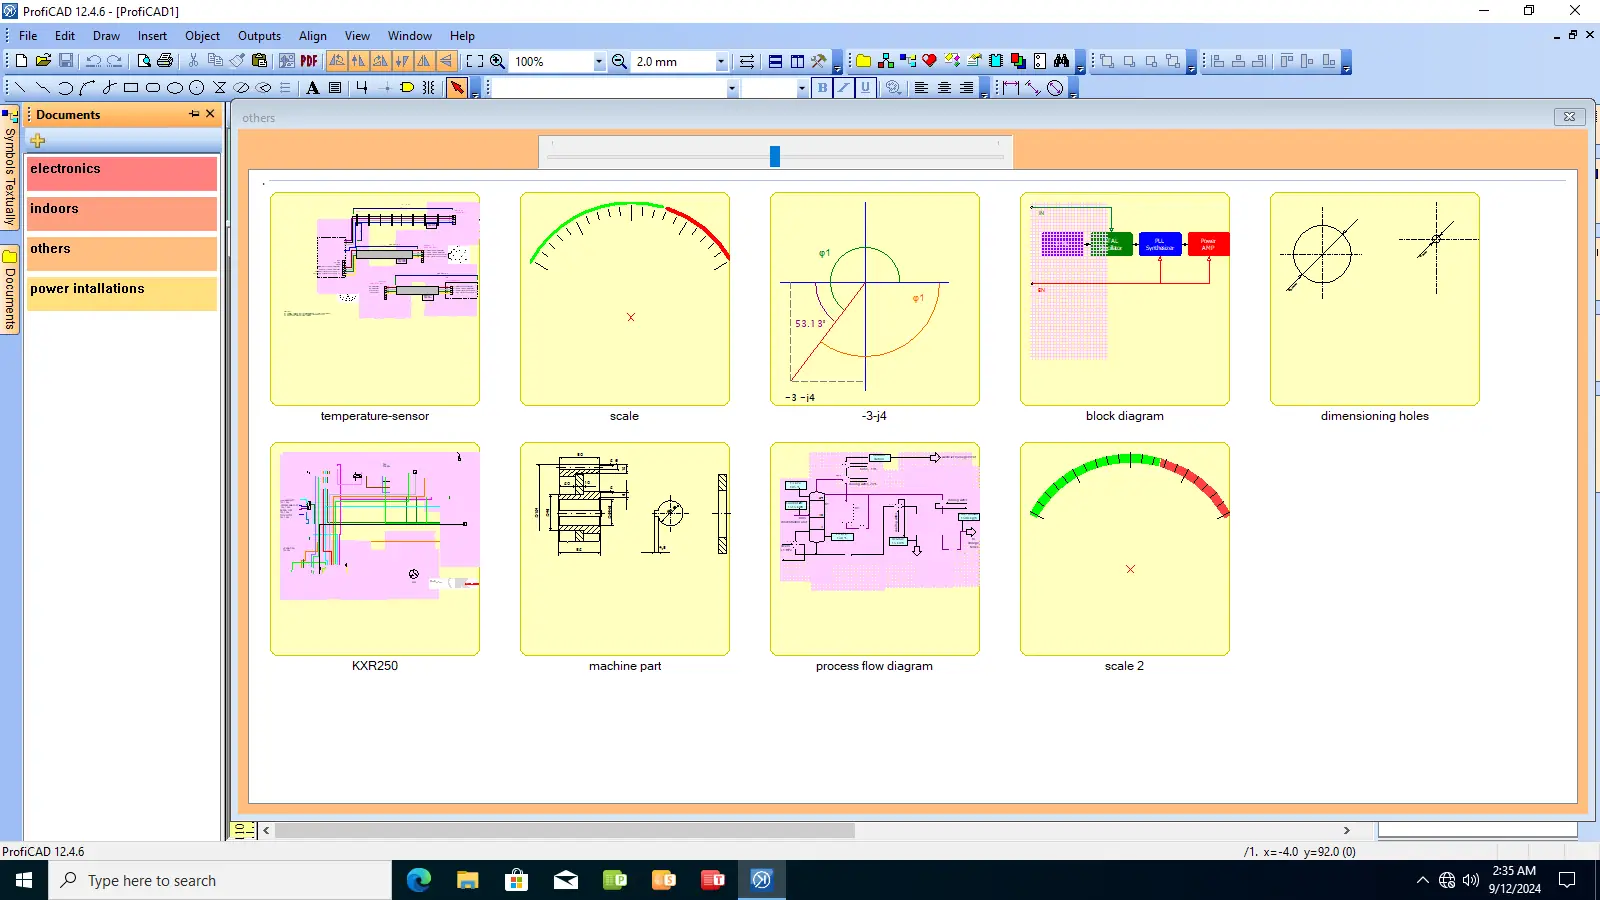Select the linear dimension tool

(1010, 88)
